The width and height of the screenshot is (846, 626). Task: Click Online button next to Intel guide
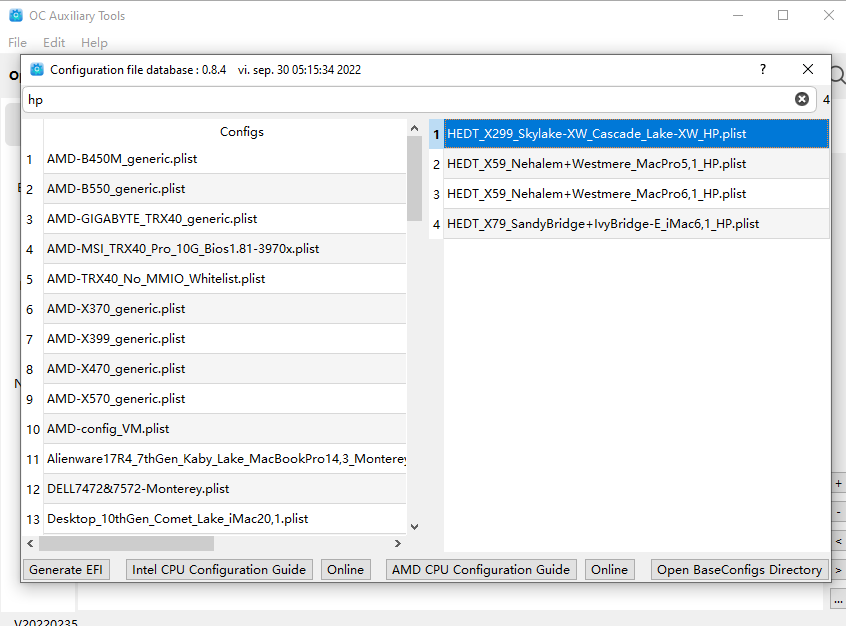point(345,570)
